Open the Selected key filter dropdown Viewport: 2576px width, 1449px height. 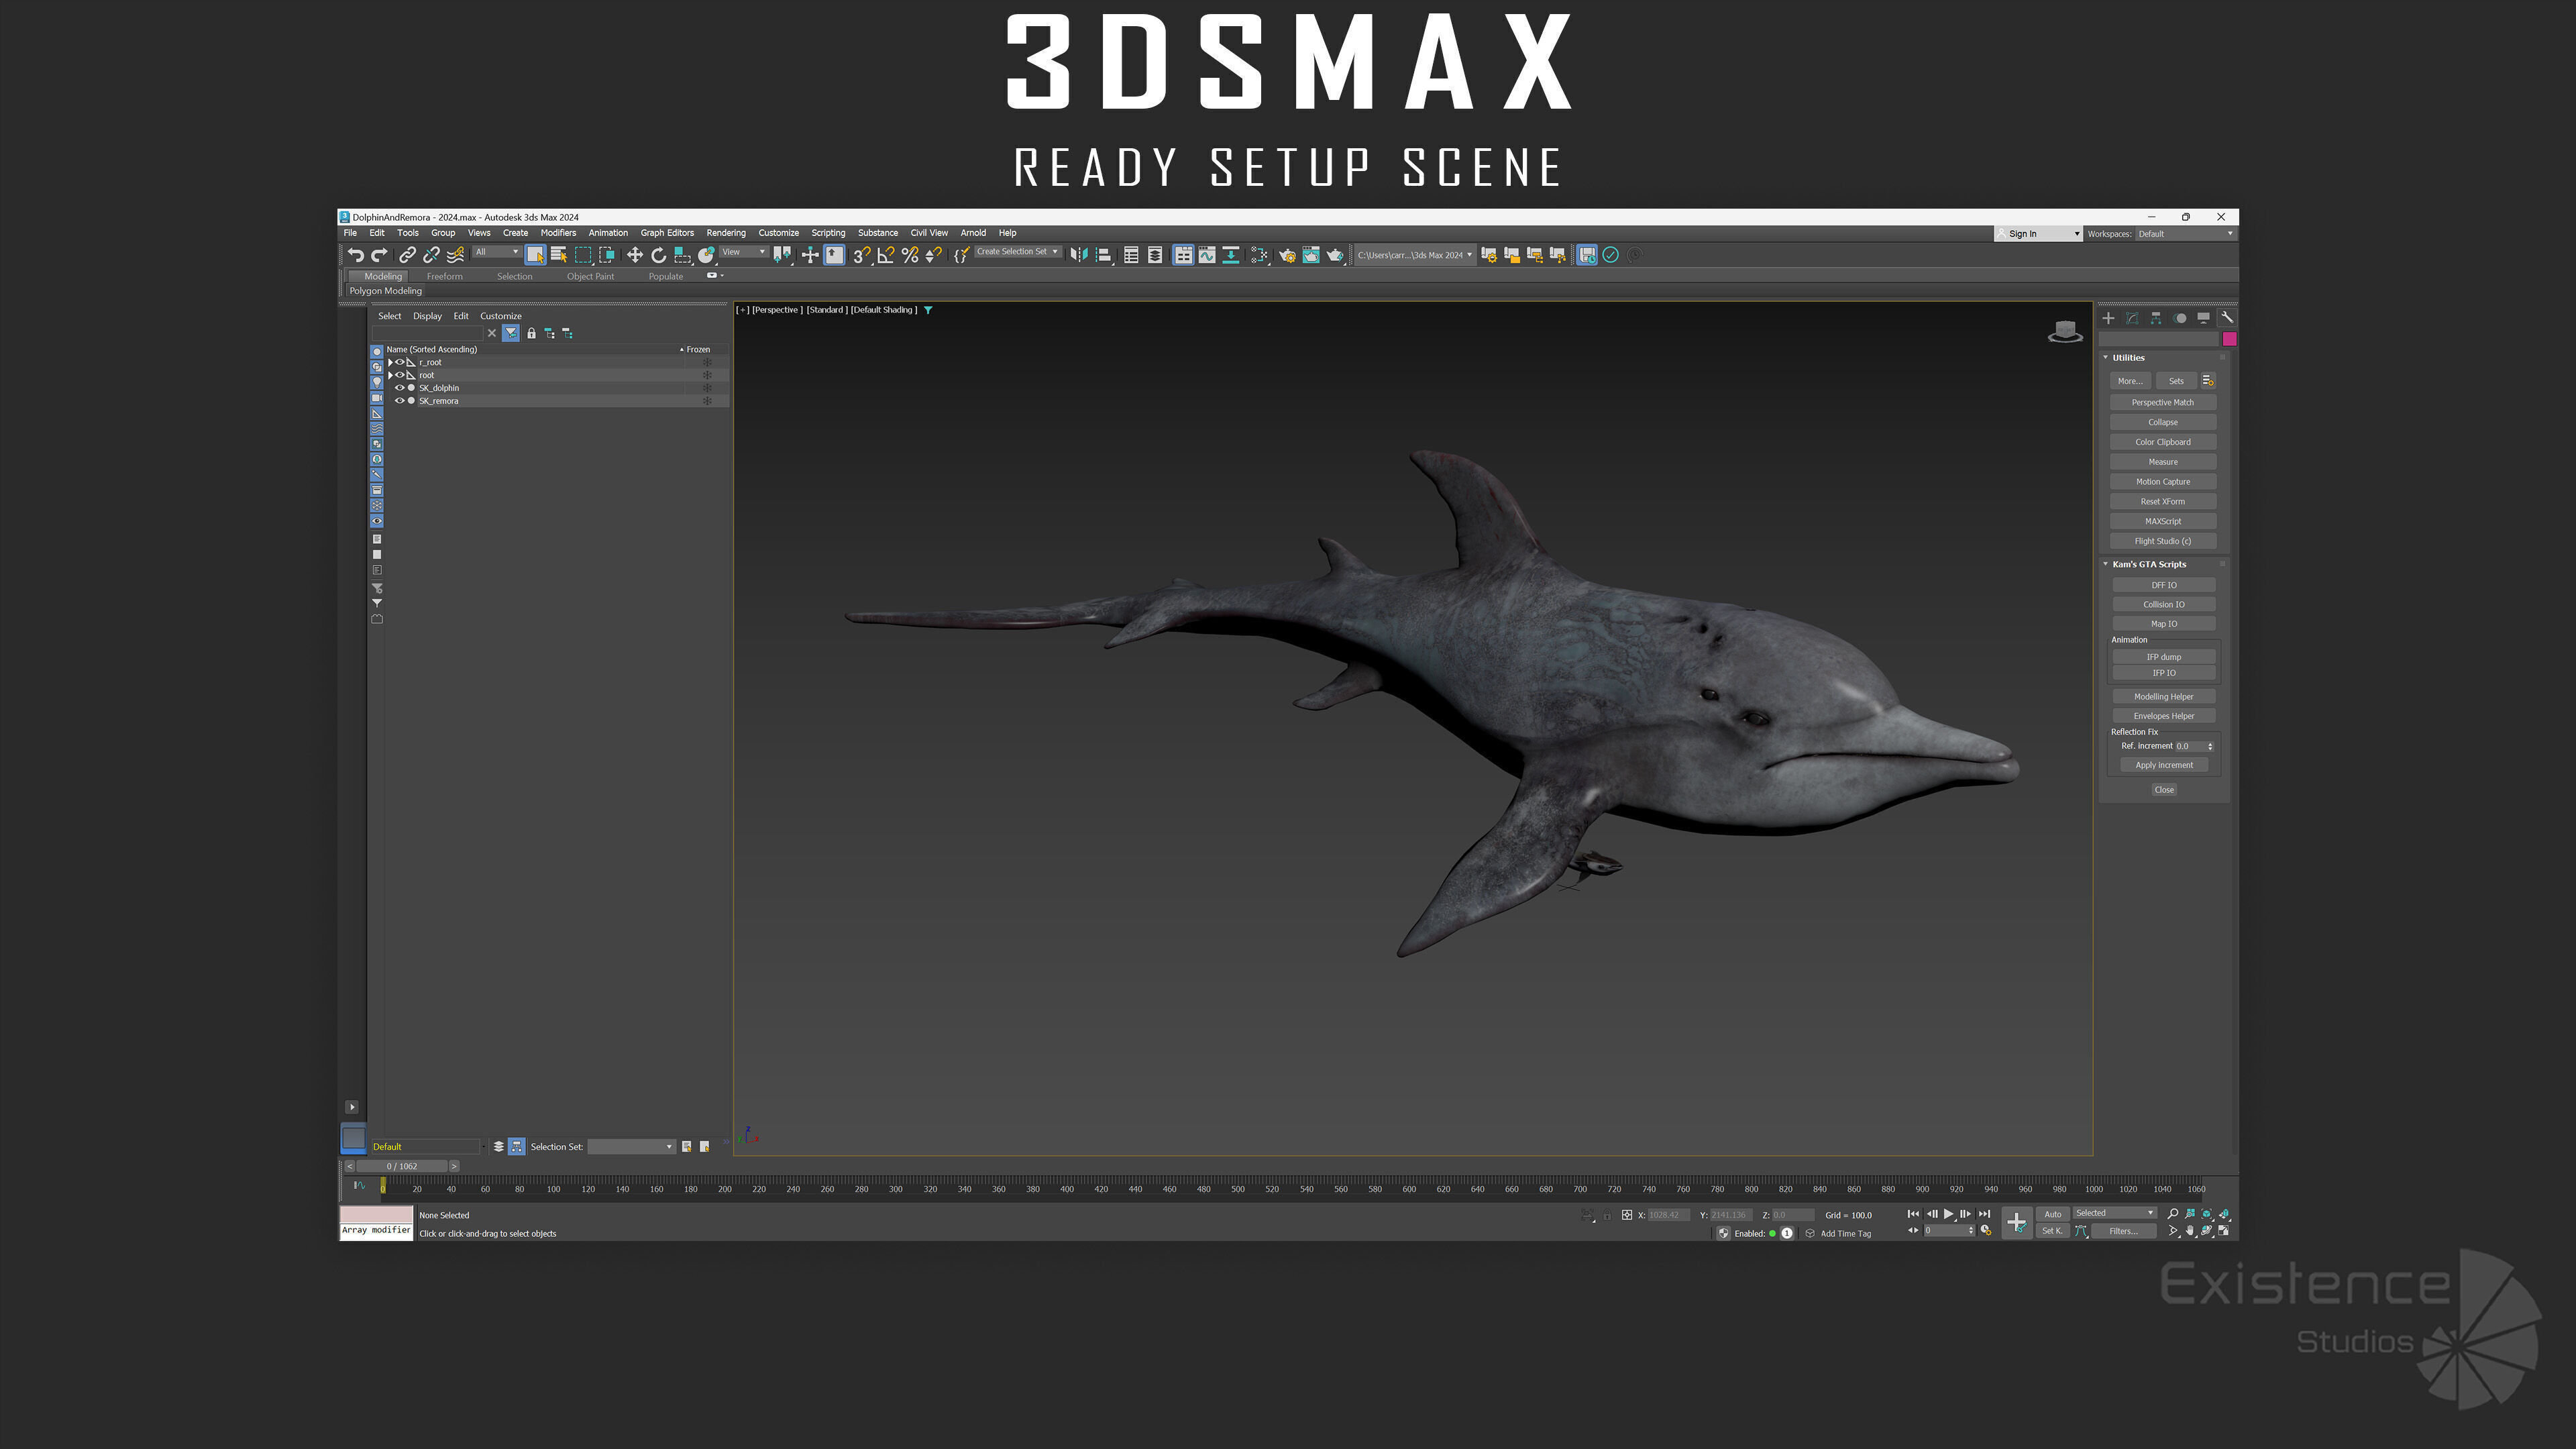(2114, 1213)
